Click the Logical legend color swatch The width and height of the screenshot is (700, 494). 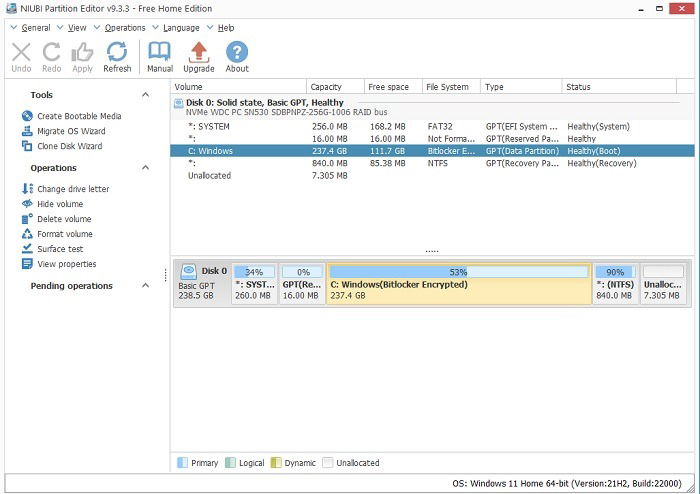[x=230, y=463]
